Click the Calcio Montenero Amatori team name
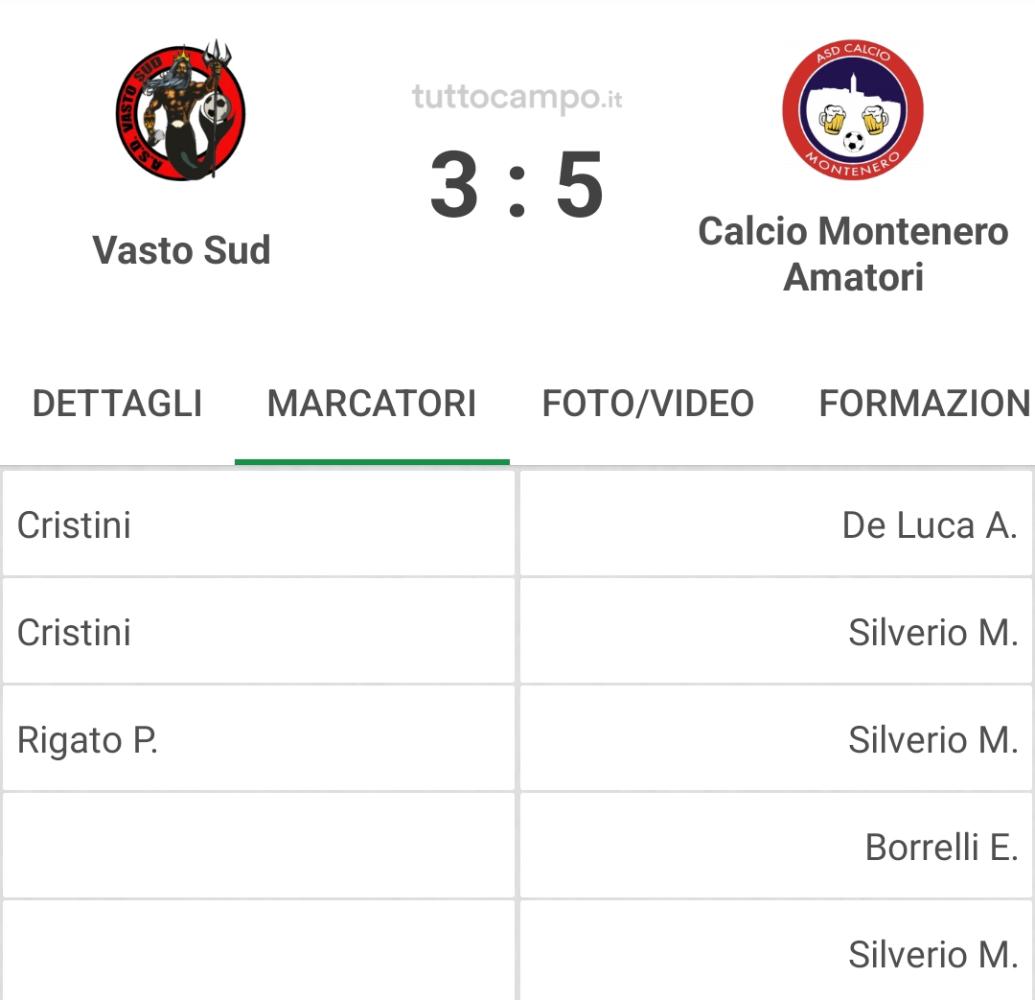 coord(853,254)
